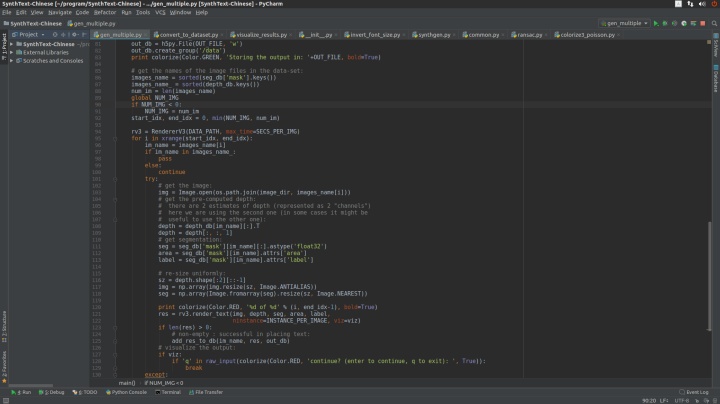Viewport: 720px width, 404px height.
Task: Click tool windows quick access icon bottom-left corner
Action: coord(6,400)
